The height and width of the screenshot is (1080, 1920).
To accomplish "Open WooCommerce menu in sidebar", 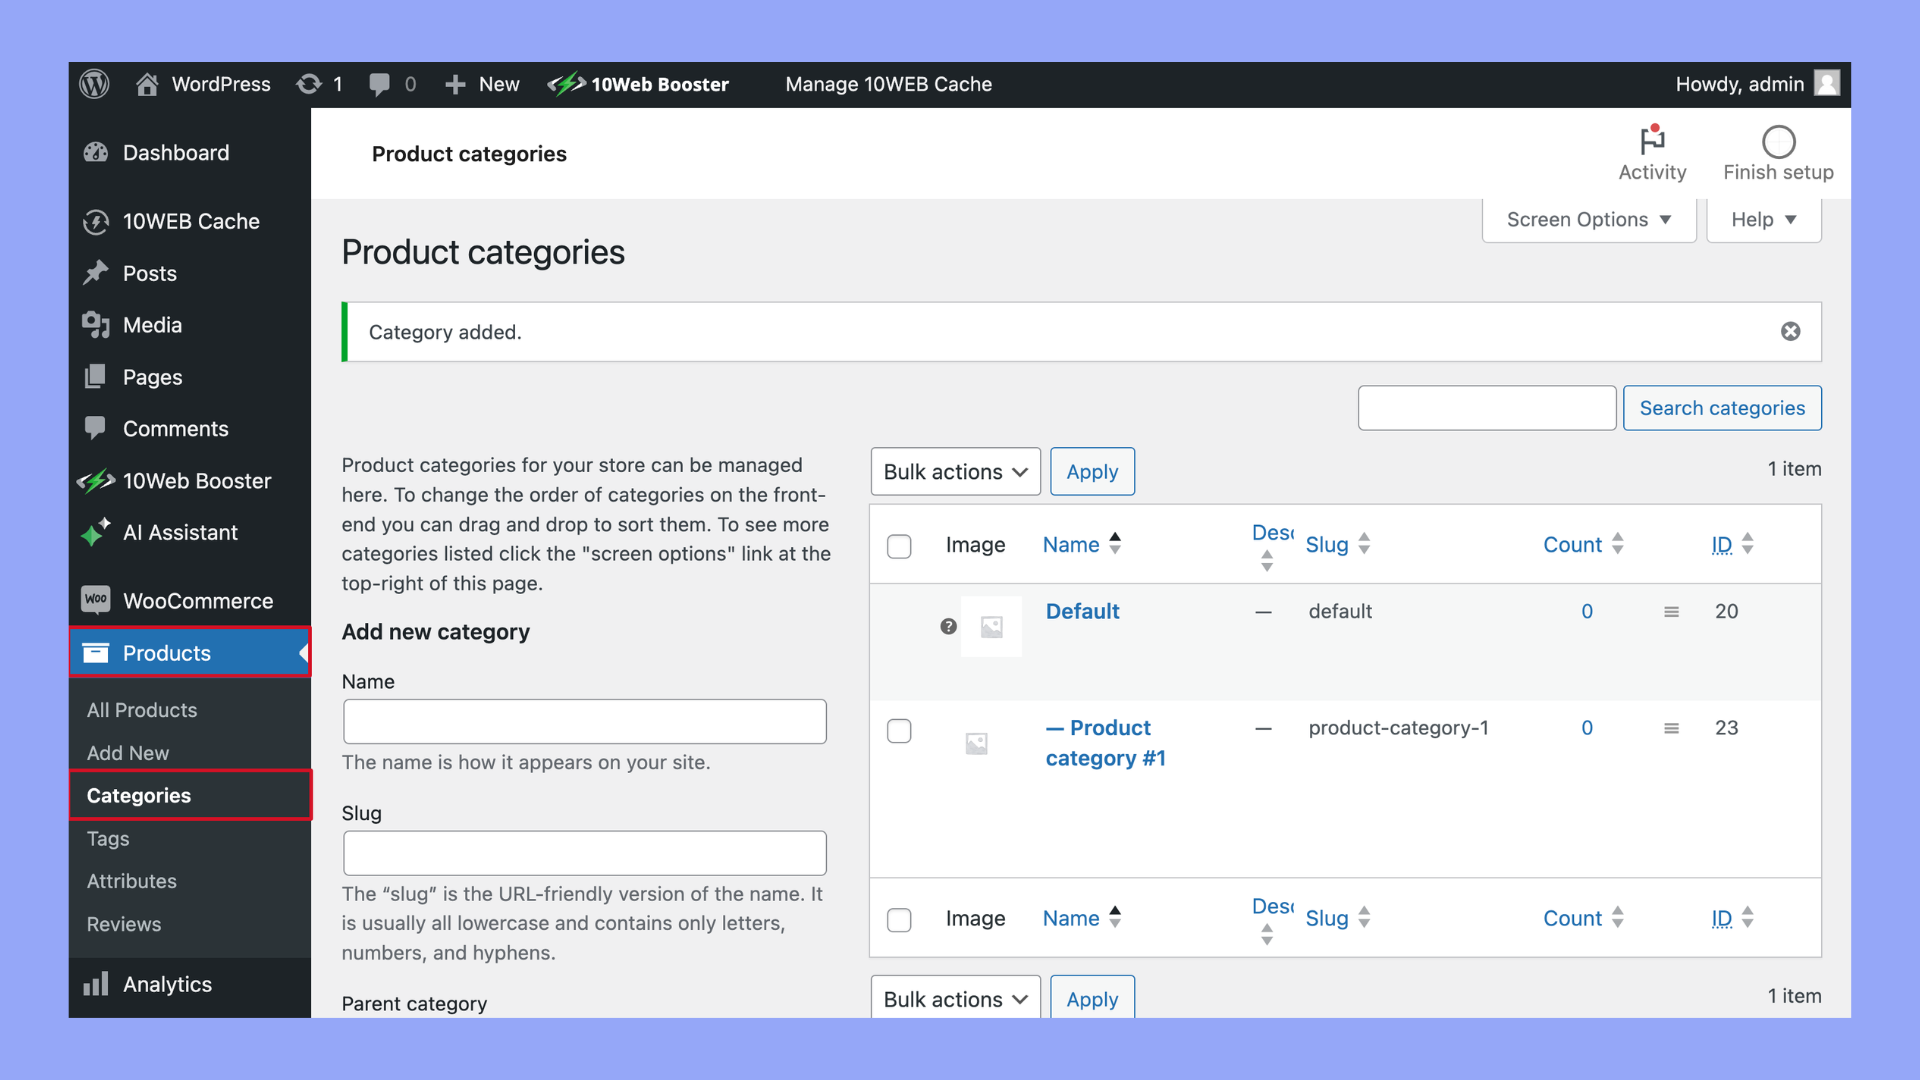I will (197, 601).
